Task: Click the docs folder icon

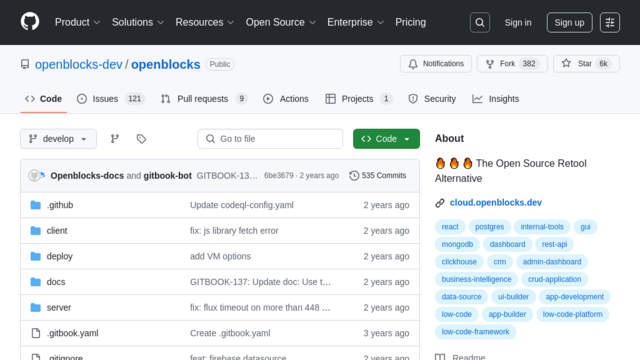Action: click(x=36, y=282)
